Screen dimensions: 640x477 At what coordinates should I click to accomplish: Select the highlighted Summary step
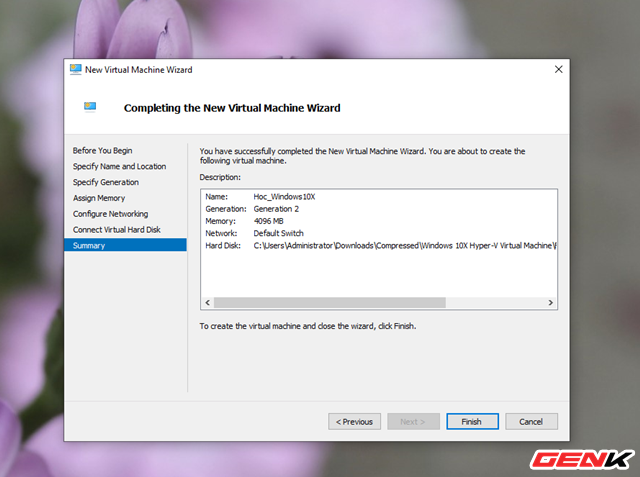(x=125, y=245)
